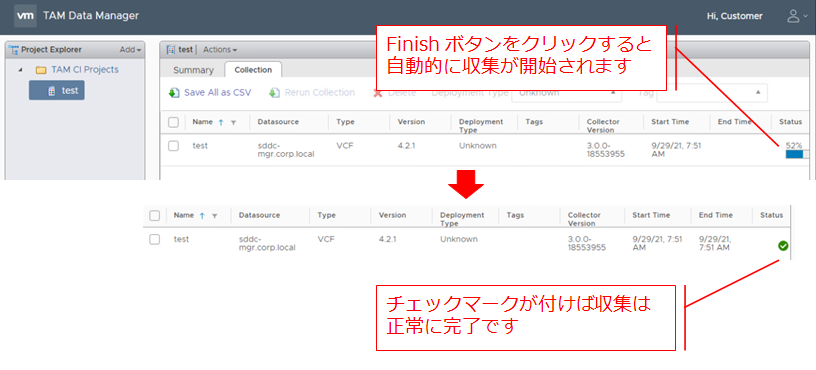
Task: Click the Start Time header, upper table
Action: [x=670, y=122]
